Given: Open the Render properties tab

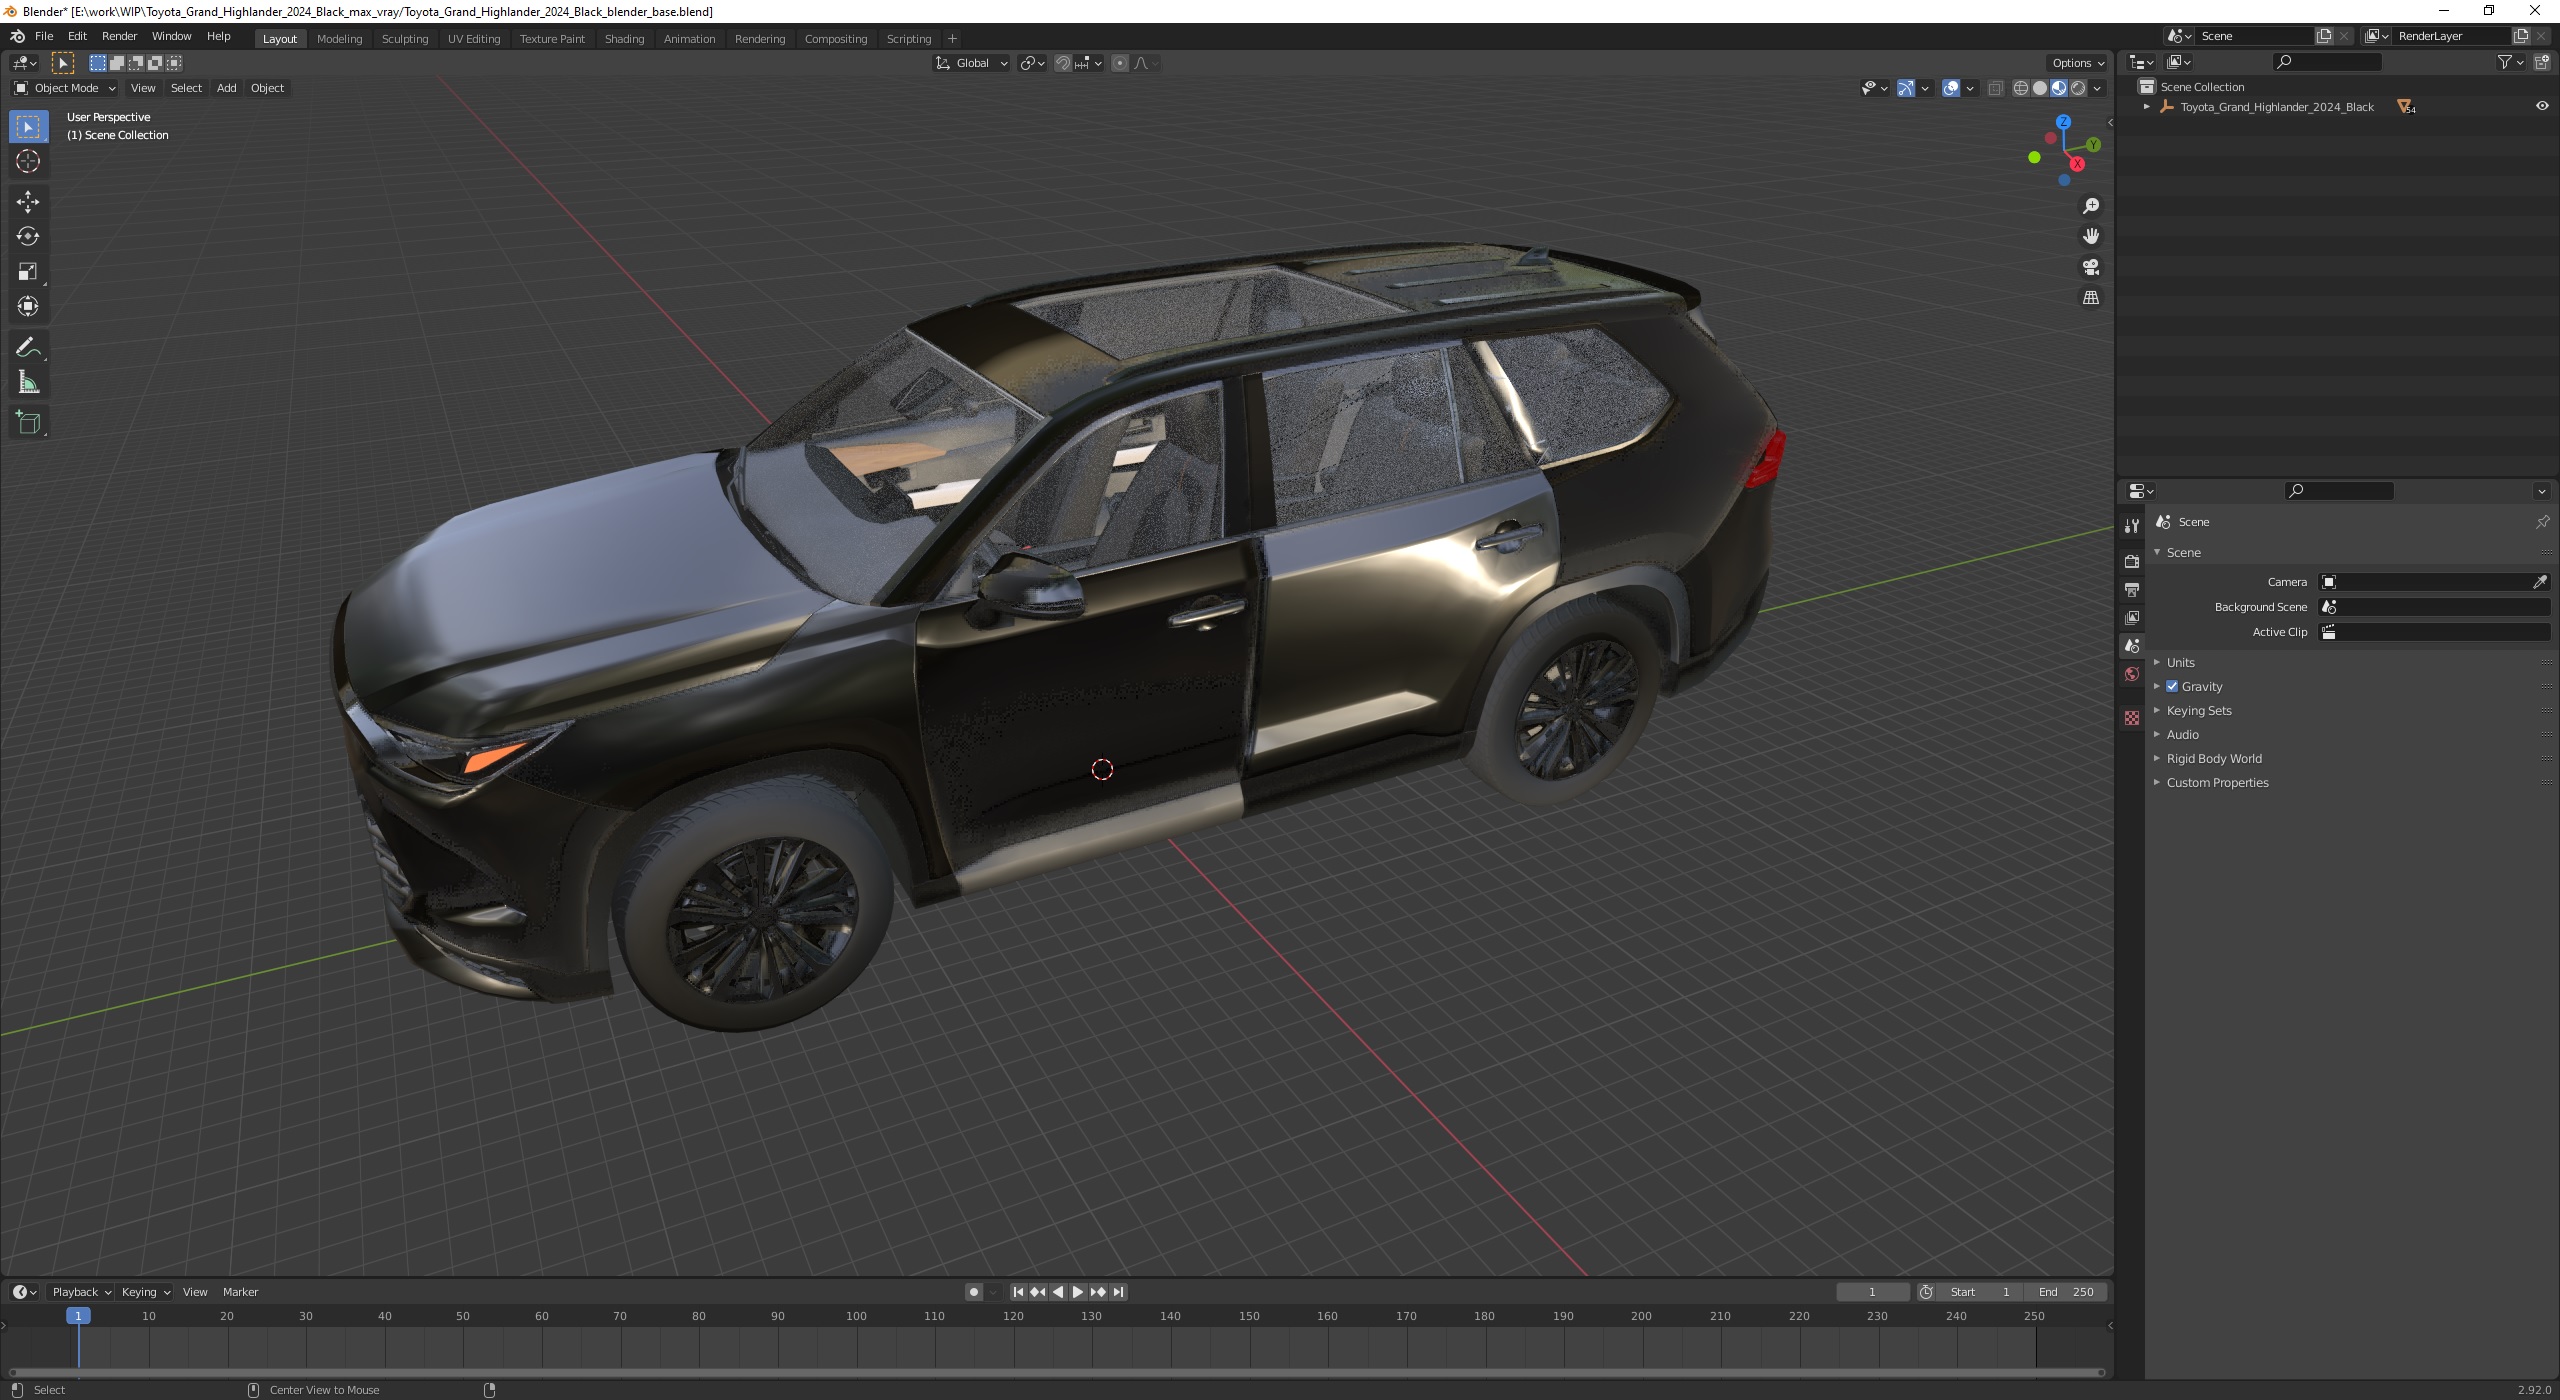Looking at the screenshot, I should [x=2132, y=561].
